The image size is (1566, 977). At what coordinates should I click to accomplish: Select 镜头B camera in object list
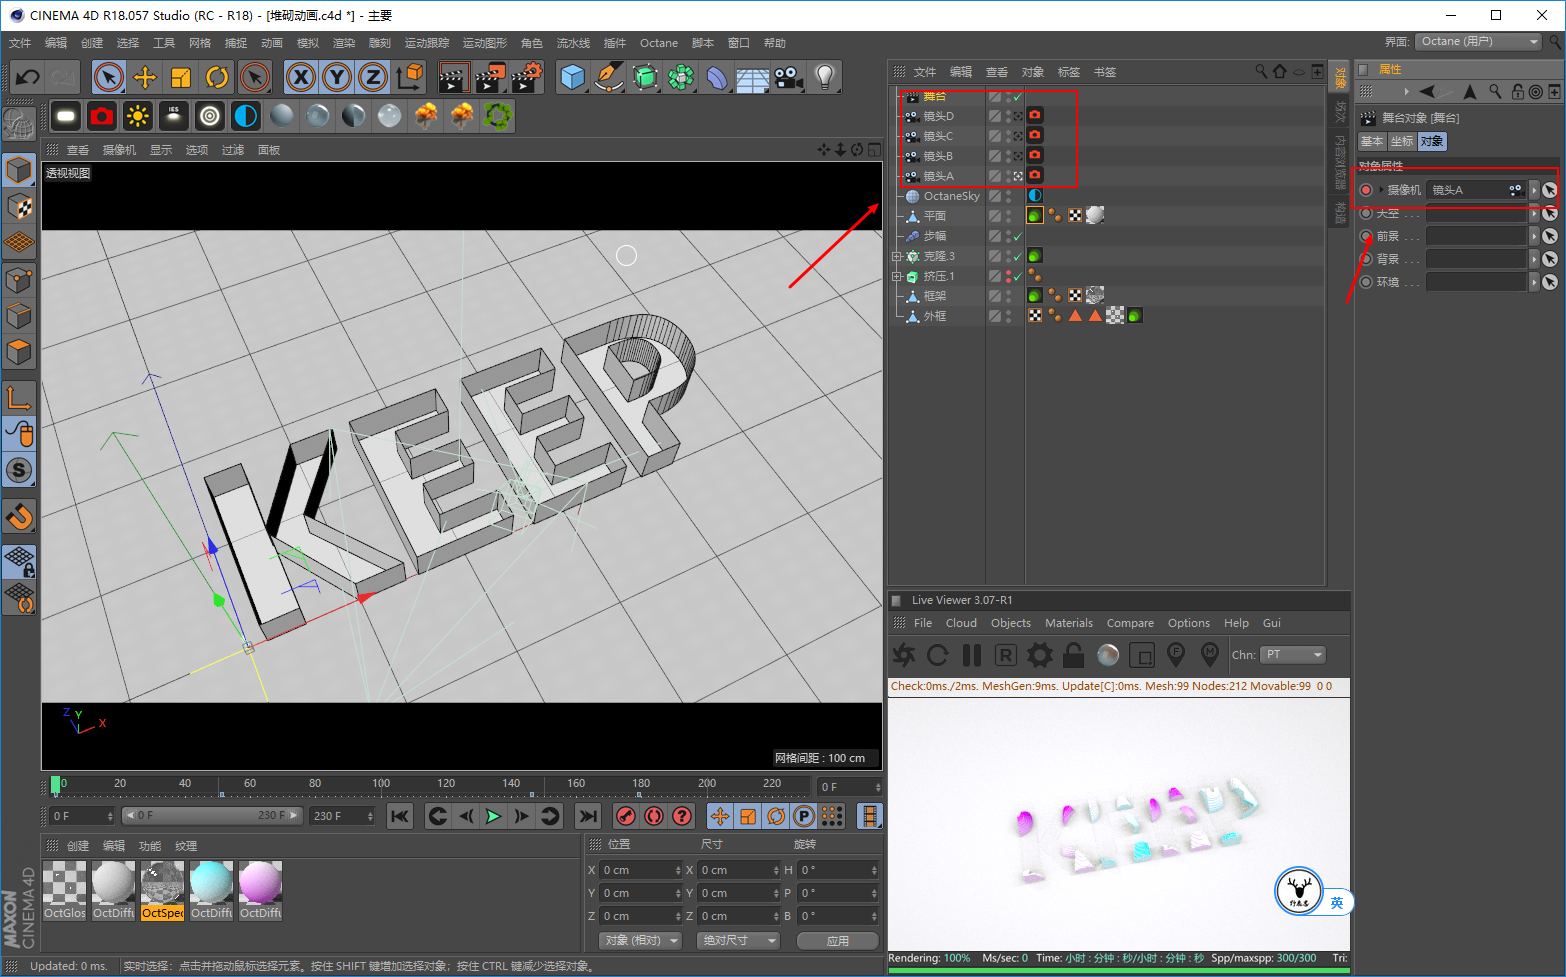tap(937, 156)
